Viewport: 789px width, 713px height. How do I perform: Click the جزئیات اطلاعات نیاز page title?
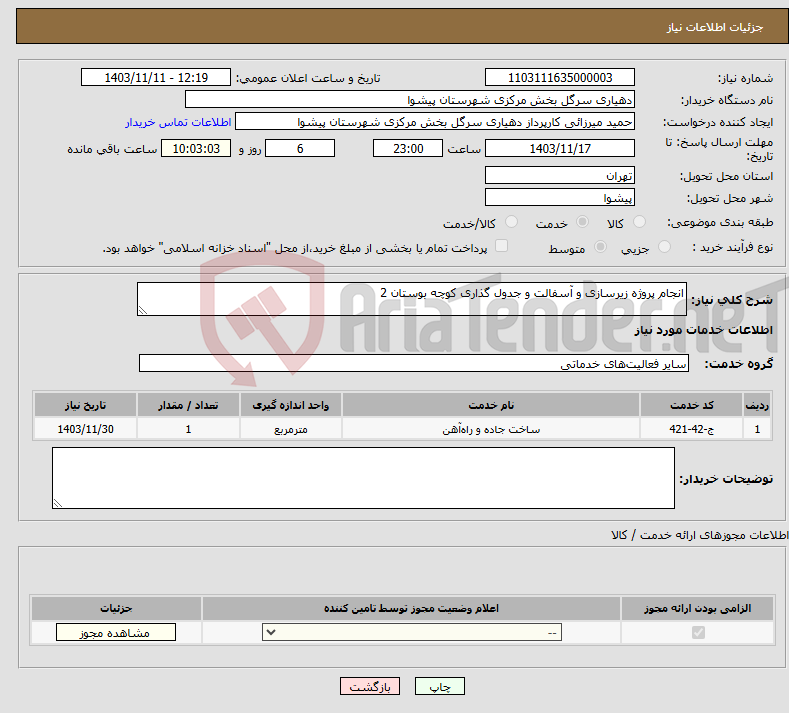point(715,27)
